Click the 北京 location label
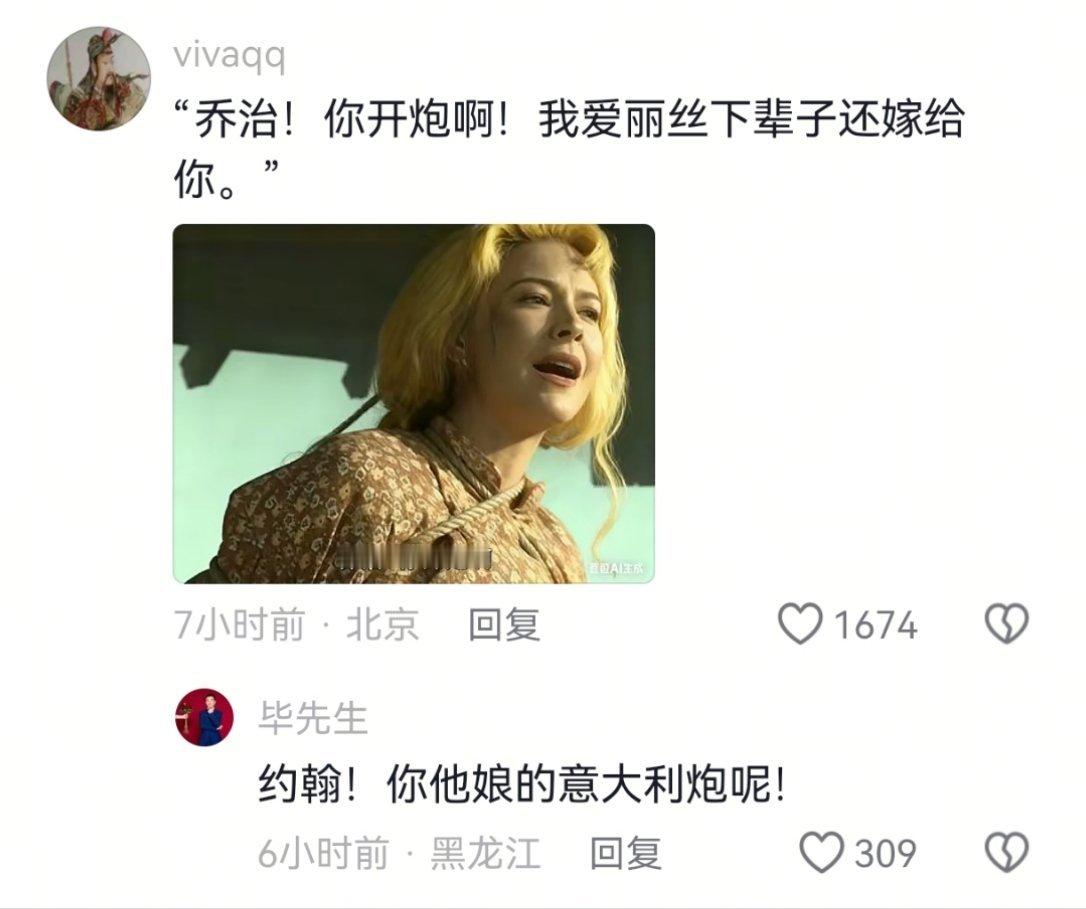The image size is (1086, 909). 382,624
